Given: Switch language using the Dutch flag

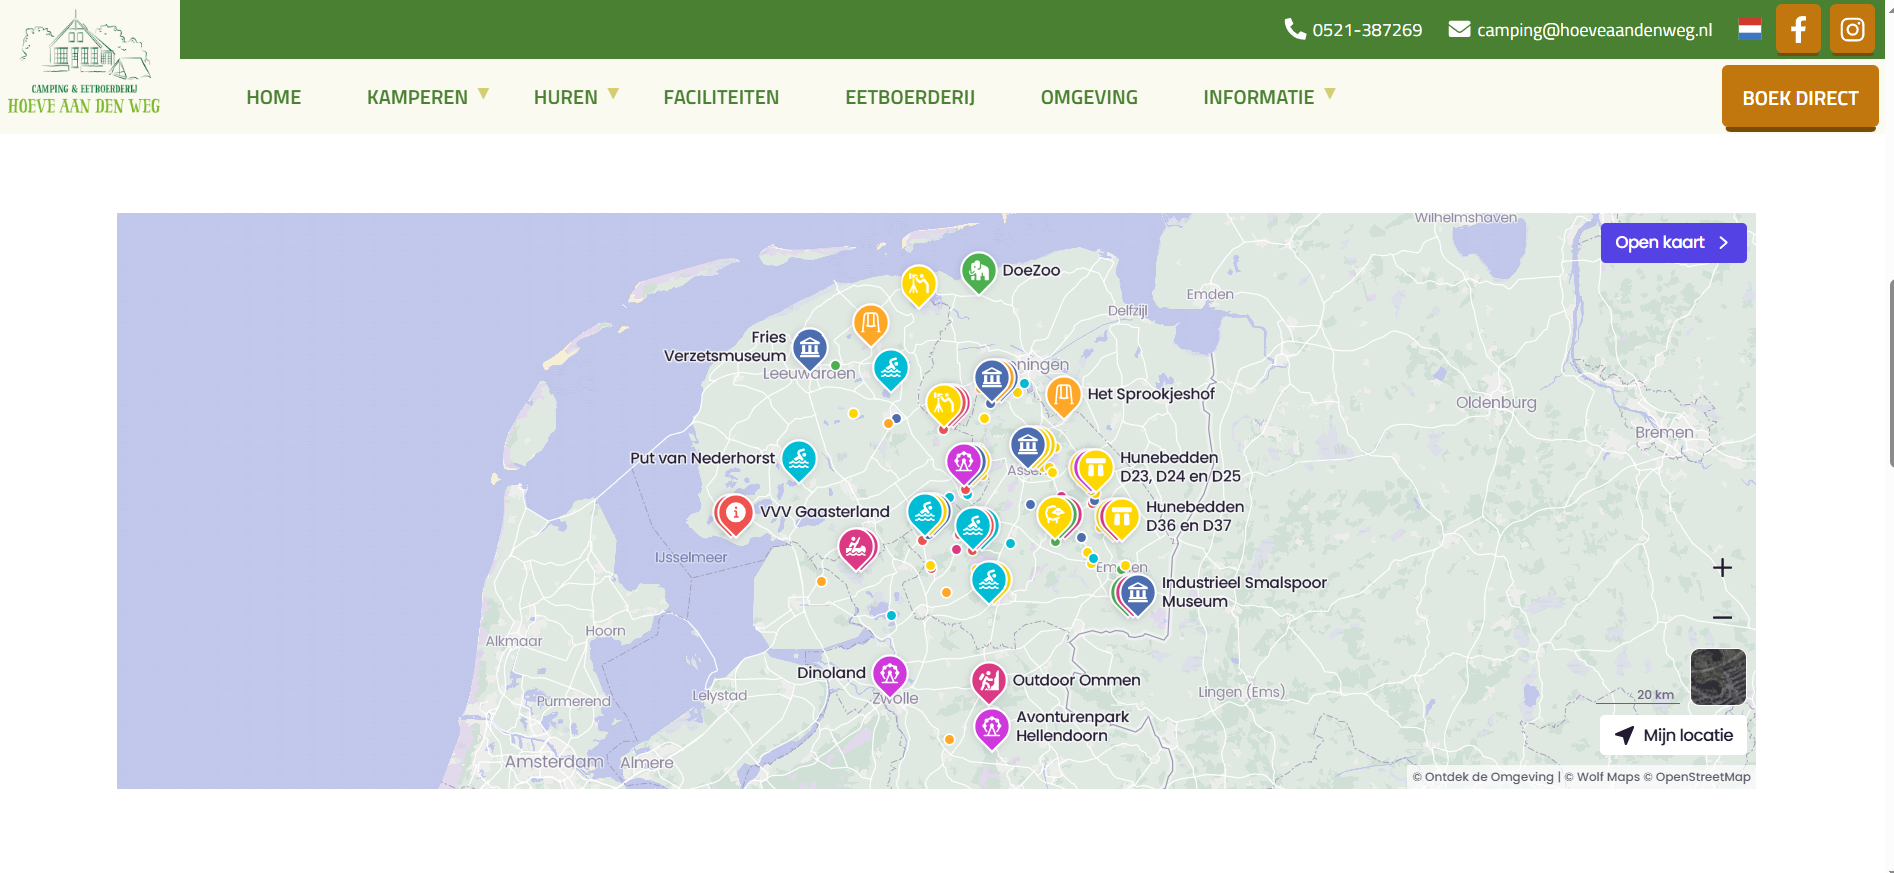Looking at the screenshot, I should (1749, 29).
